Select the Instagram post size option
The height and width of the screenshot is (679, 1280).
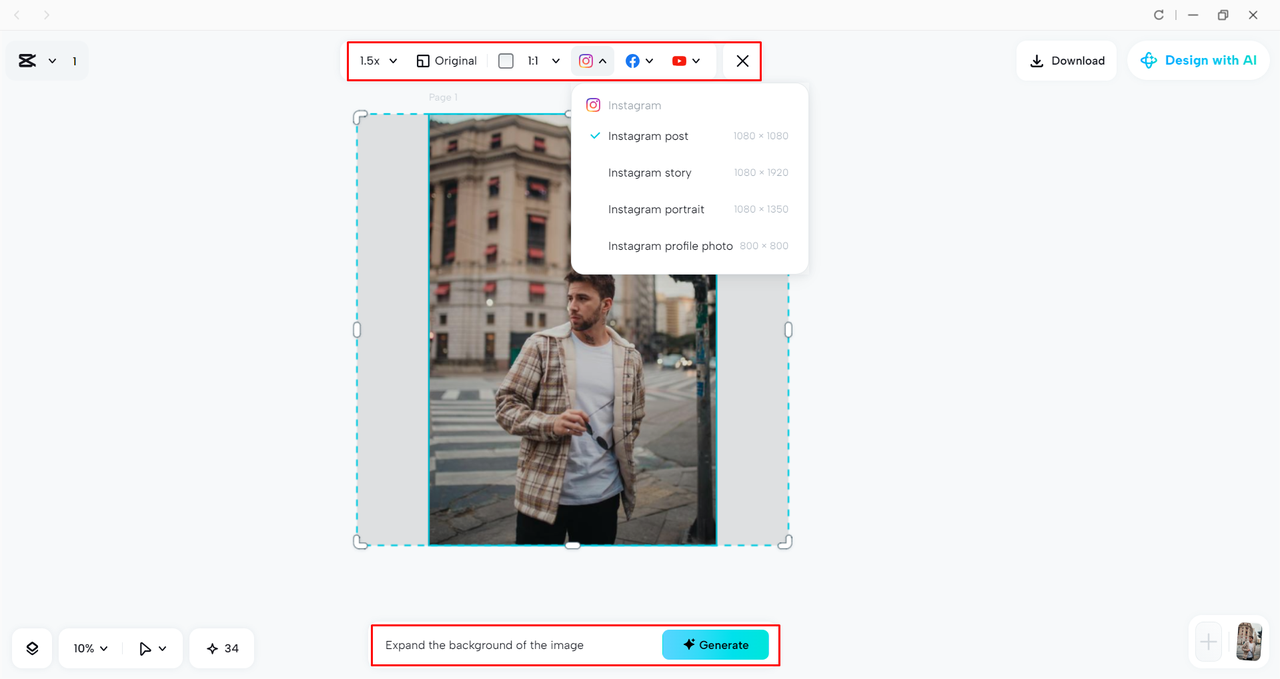coord(648,136)
